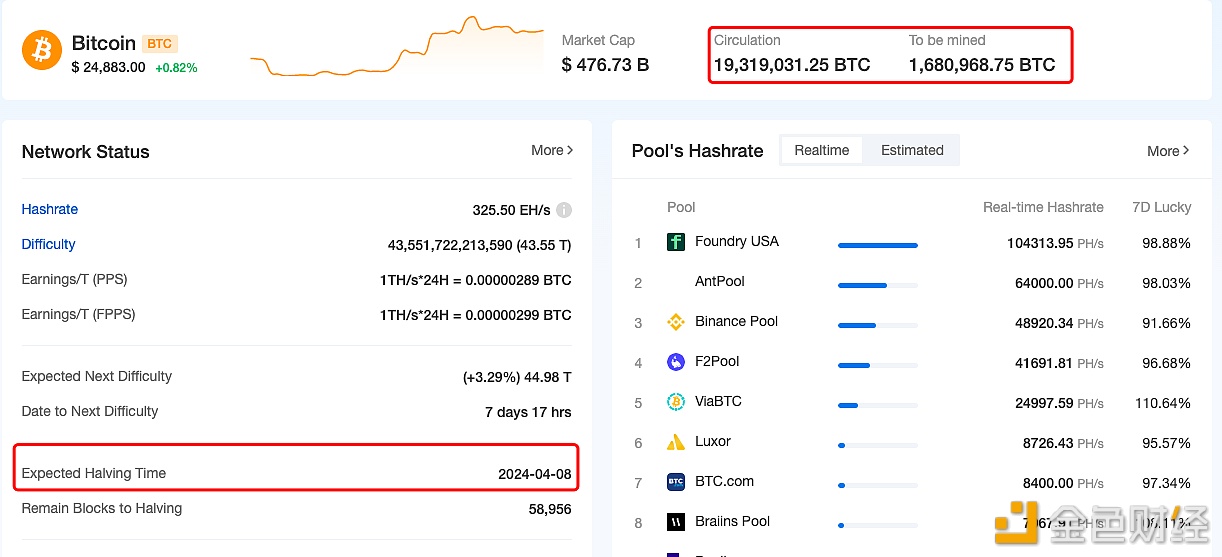Click the 7D Lucky column header
This screenshot has height=557, width=1222.
click(1161, 207)
